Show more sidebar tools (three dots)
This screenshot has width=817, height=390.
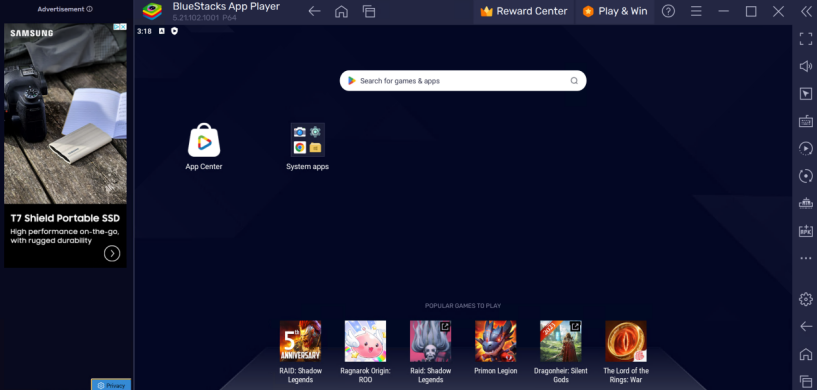[x=806, y=258]
